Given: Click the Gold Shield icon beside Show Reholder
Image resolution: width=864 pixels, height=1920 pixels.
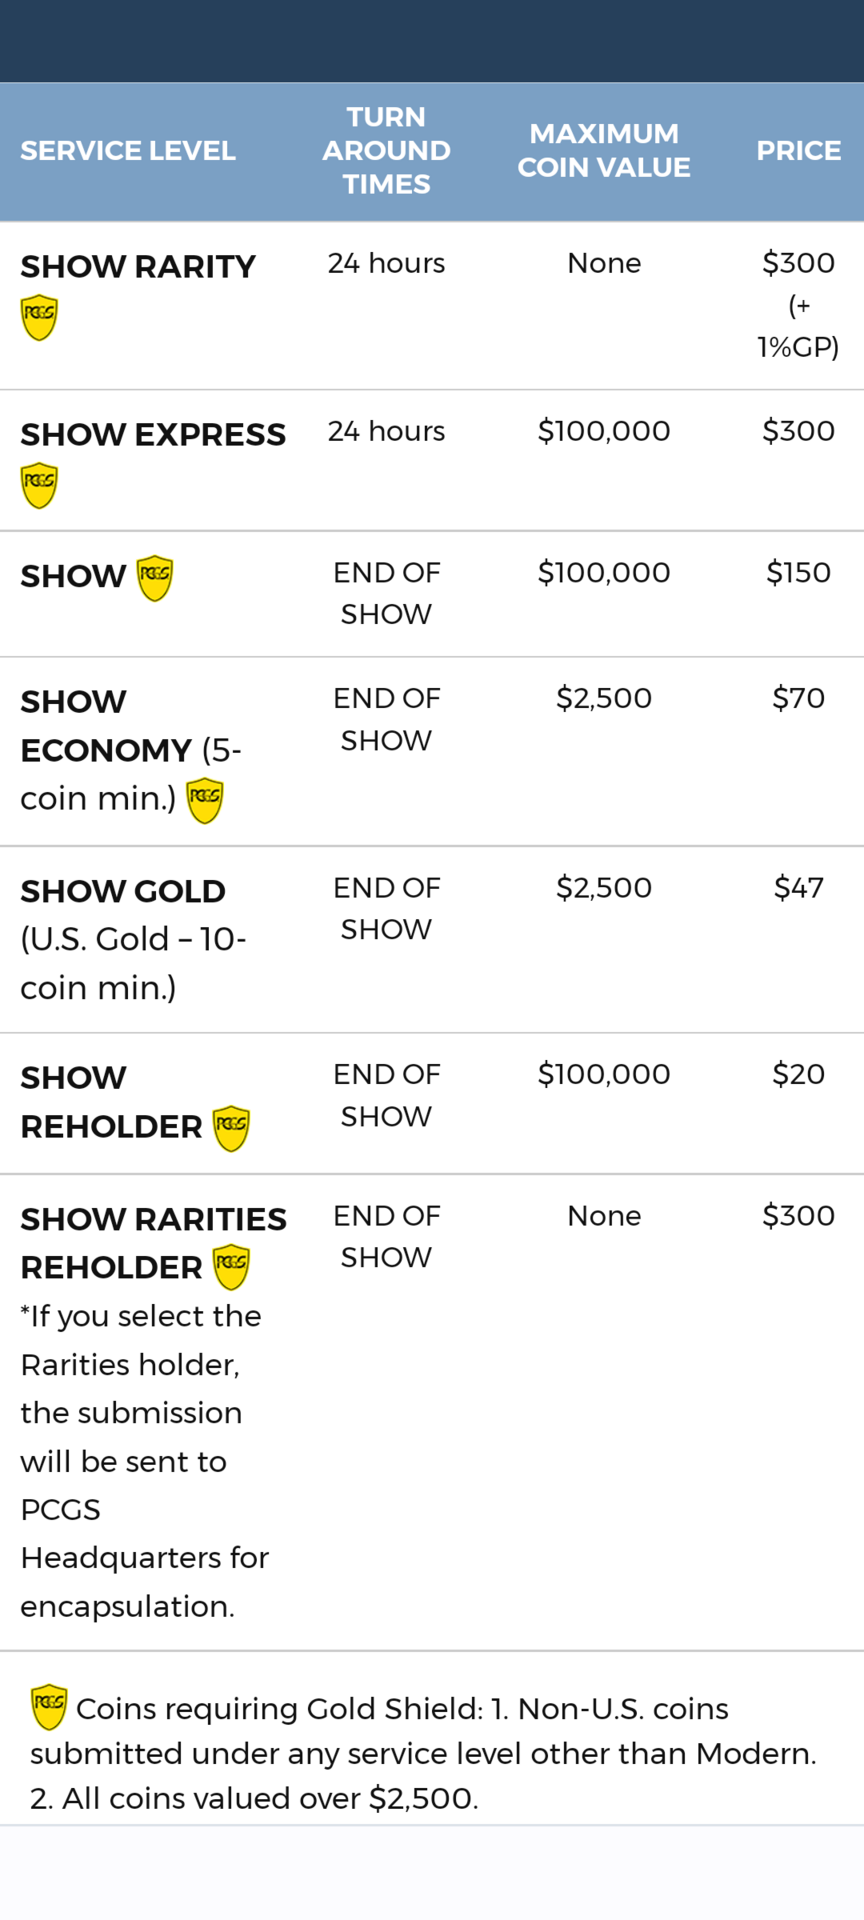Looking at the screenshot, I should coord(231,1128).
